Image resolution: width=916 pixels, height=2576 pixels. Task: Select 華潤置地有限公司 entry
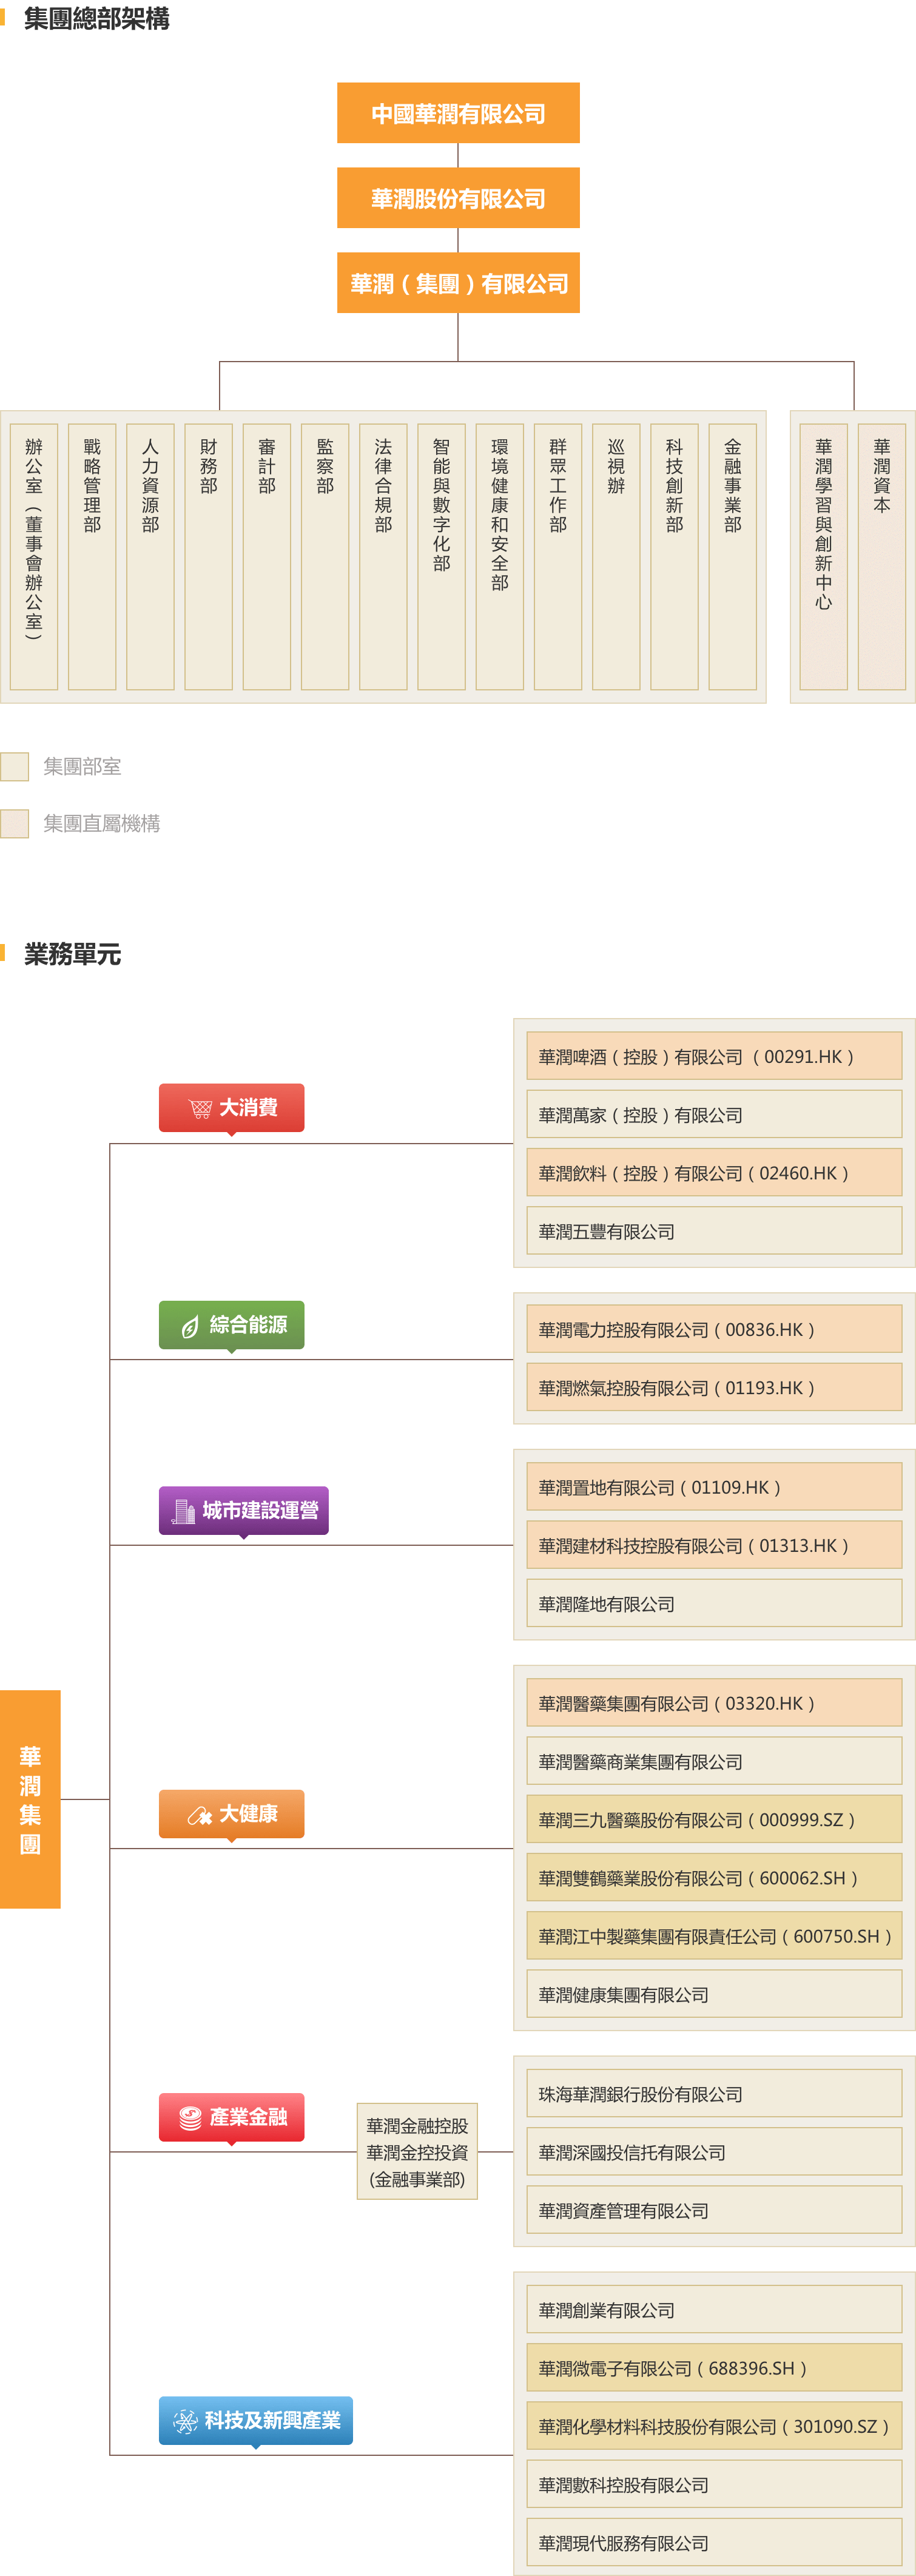(x=713, y=1487)
